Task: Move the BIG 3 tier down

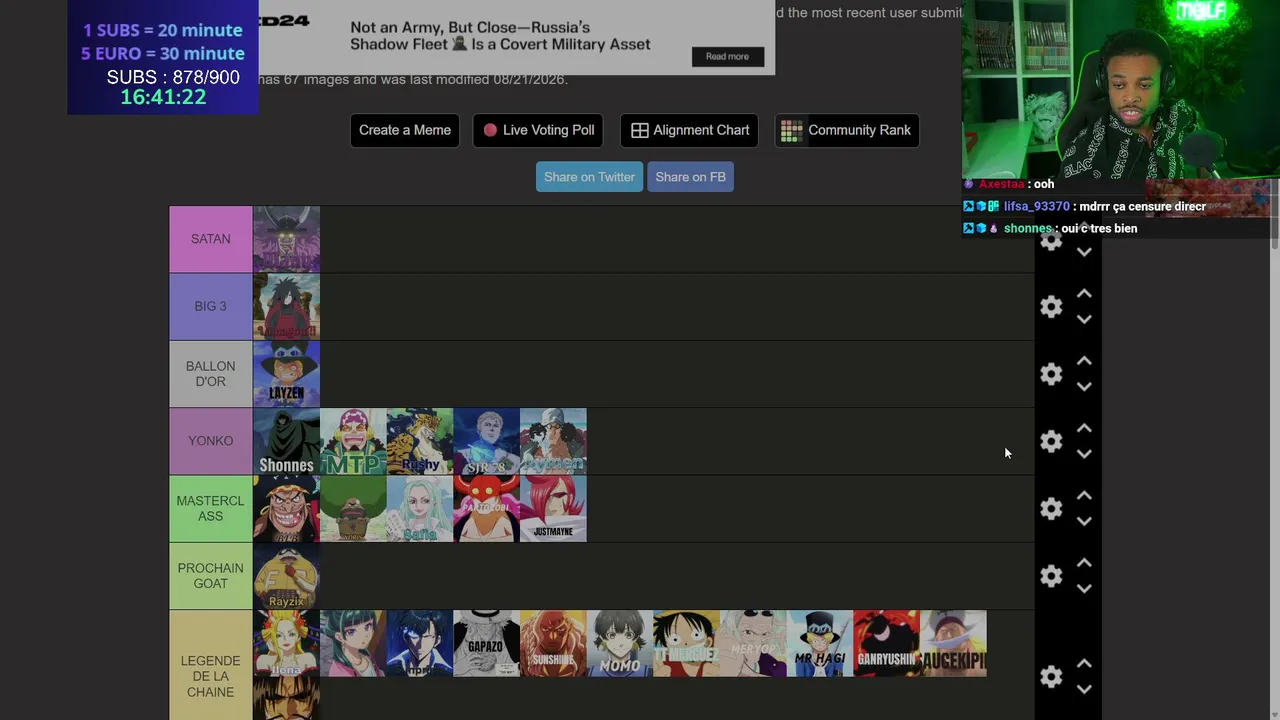Action: [1084, 319]
